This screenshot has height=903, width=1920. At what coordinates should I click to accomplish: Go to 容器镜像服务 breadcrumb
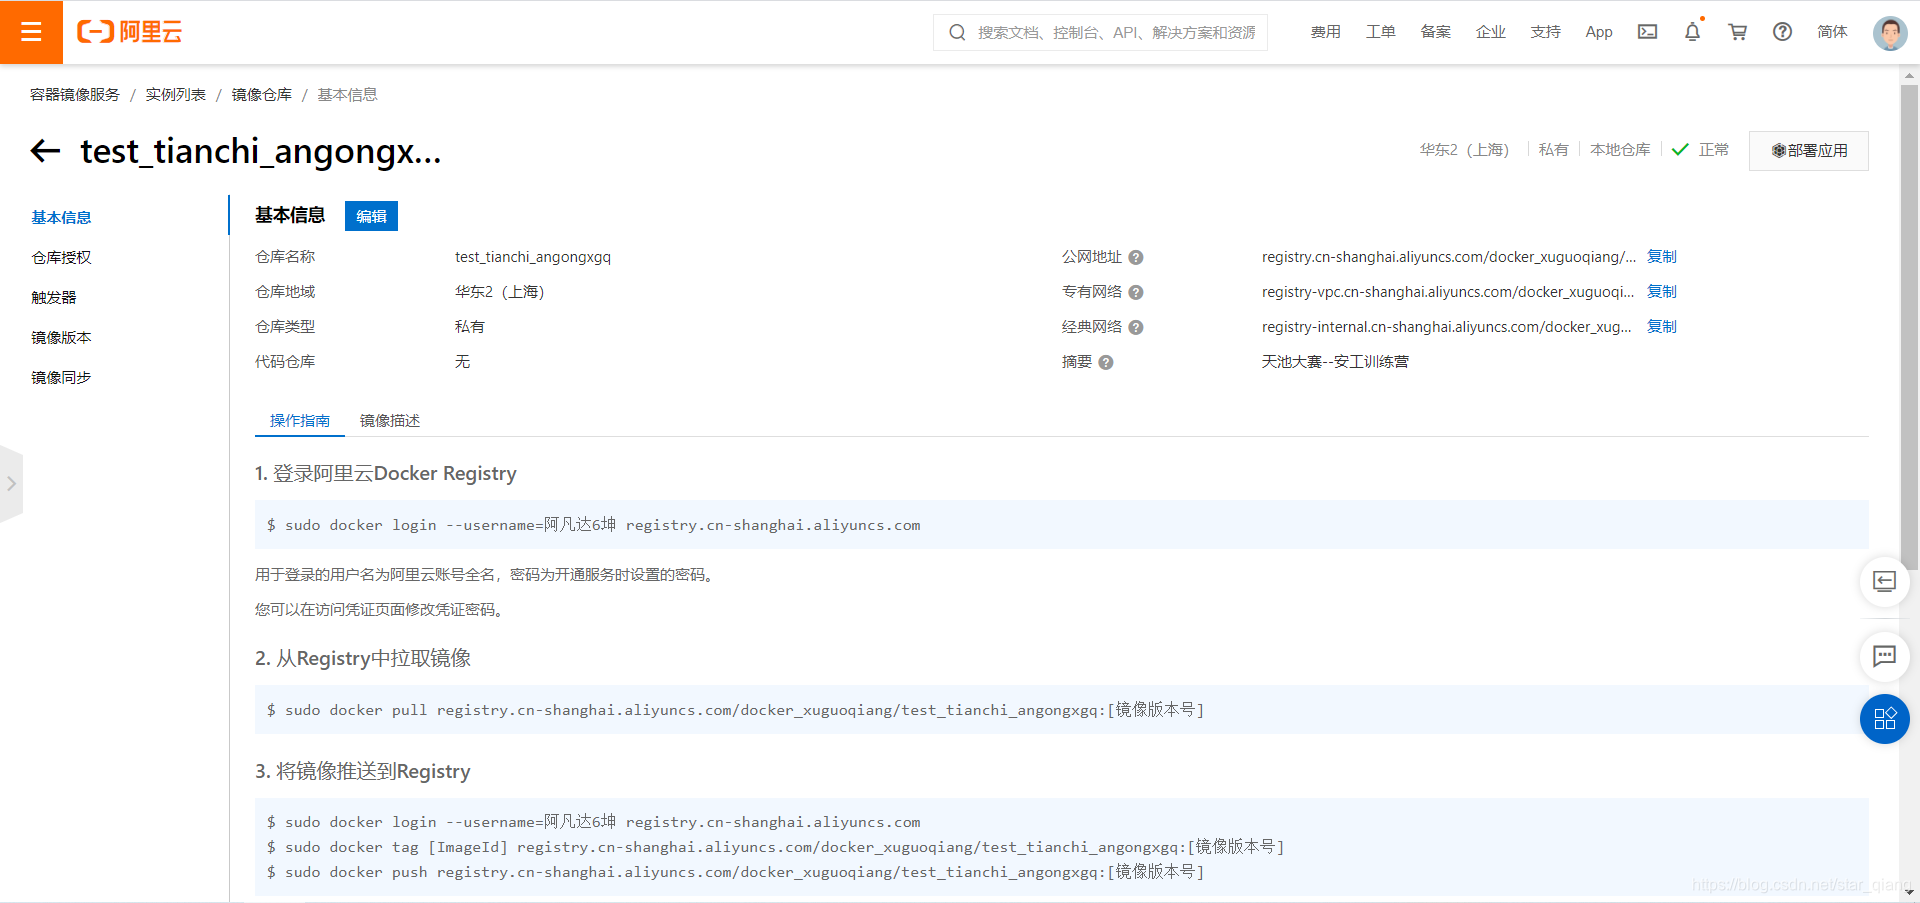point(75,94)
